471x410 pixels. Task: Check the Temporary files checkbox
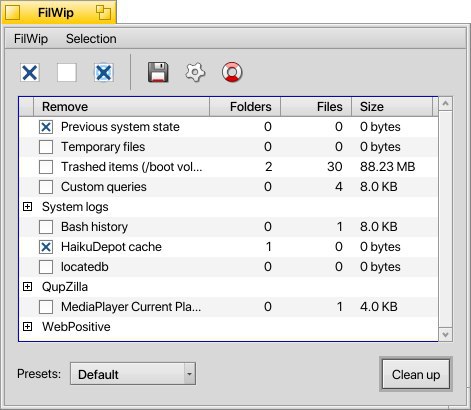46,147
